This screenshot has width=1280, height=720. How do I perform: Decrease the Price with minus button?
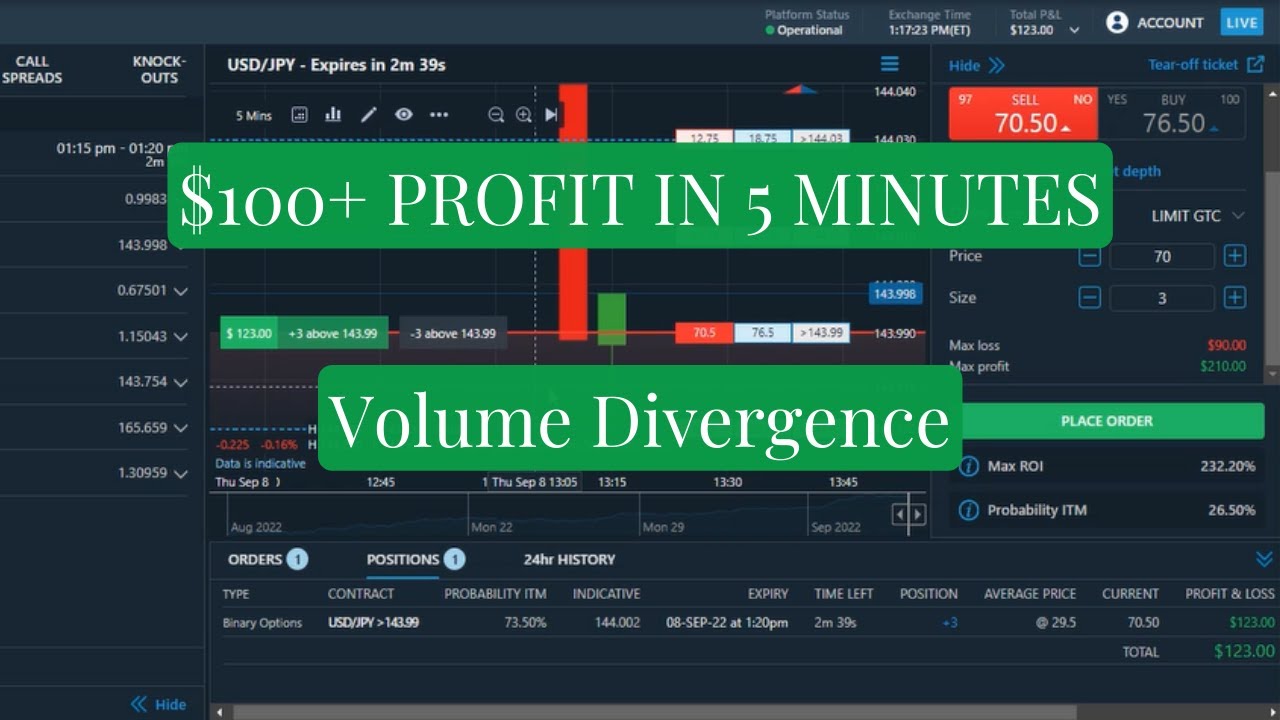1090,256
